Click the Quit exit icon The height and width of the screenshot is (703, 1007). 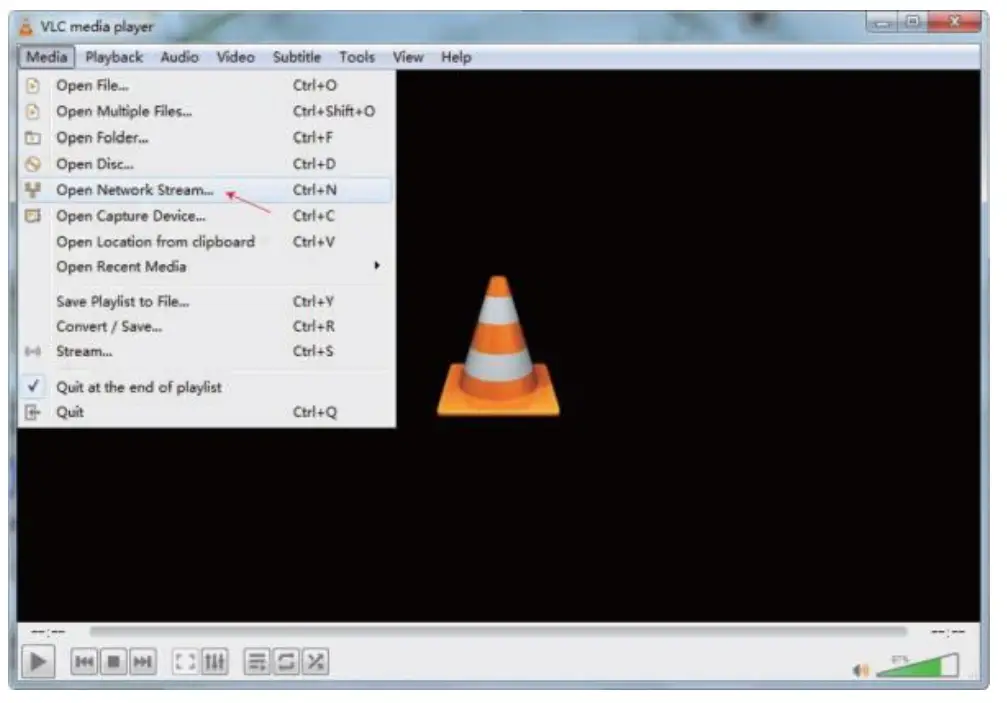33,412
